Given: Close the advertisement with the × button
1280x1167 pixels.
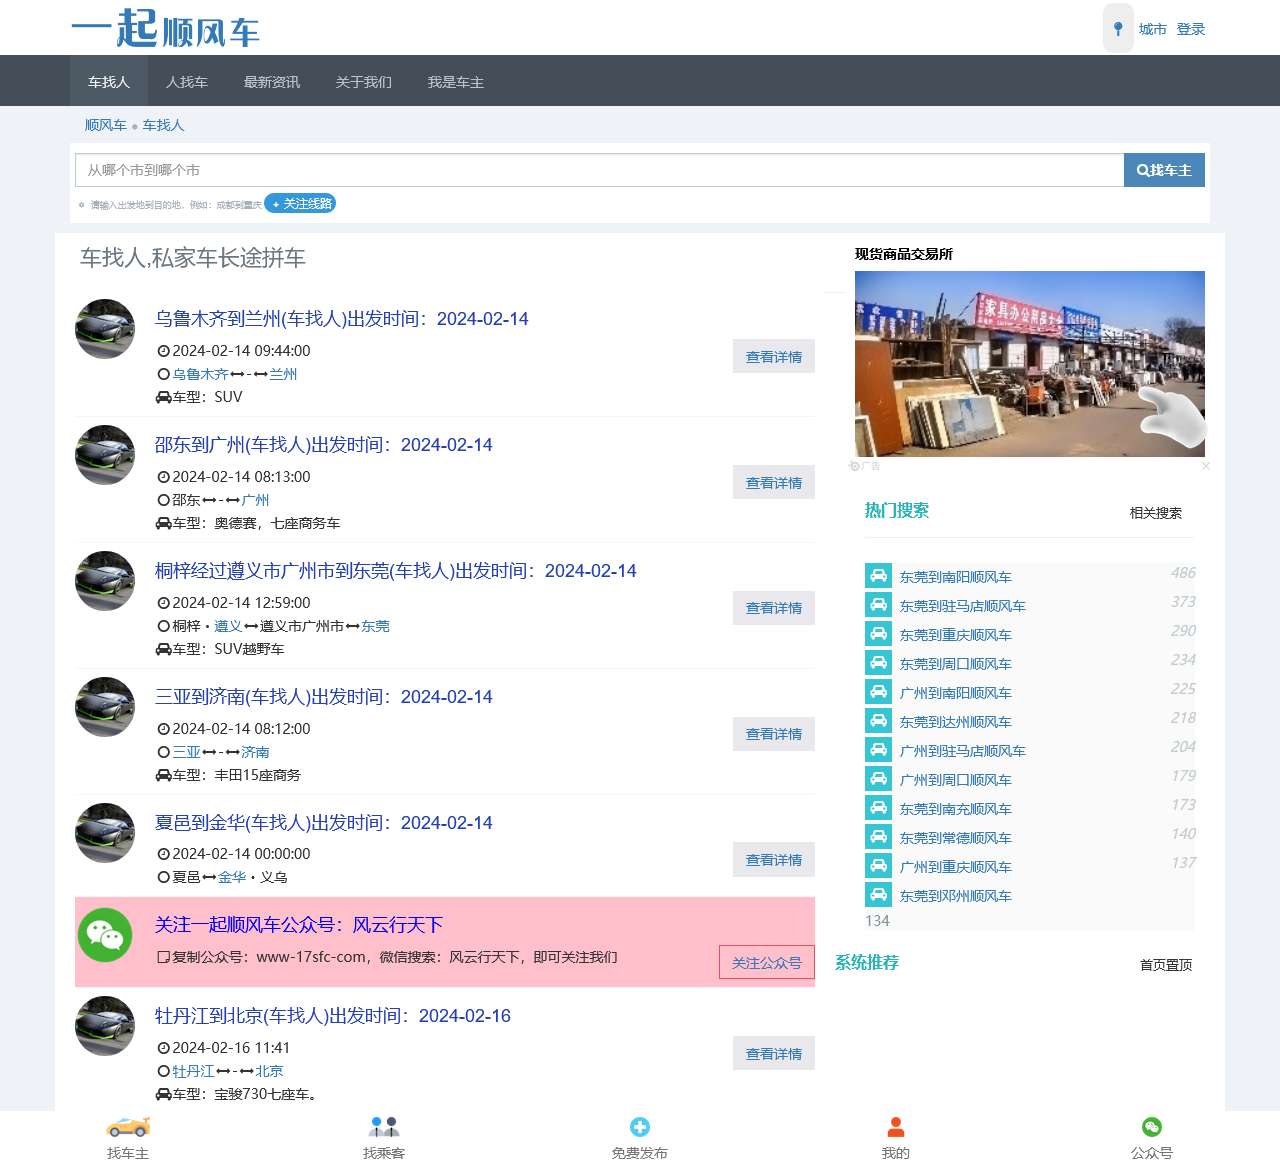Looking at the screenshot, I should [1206, 466].
